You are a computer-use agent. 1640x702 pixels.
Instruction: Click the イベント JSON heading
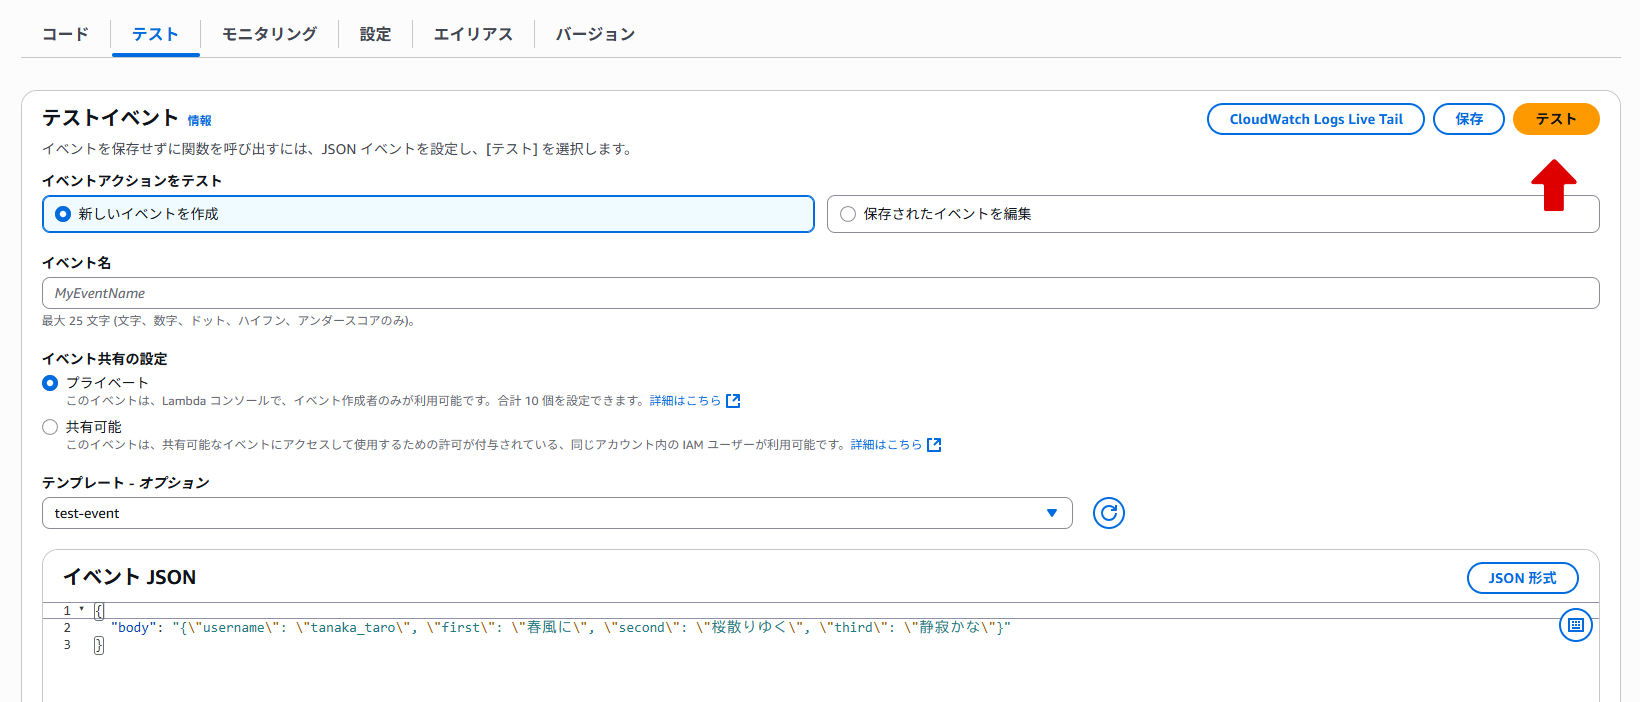click(x=130, y=577)
